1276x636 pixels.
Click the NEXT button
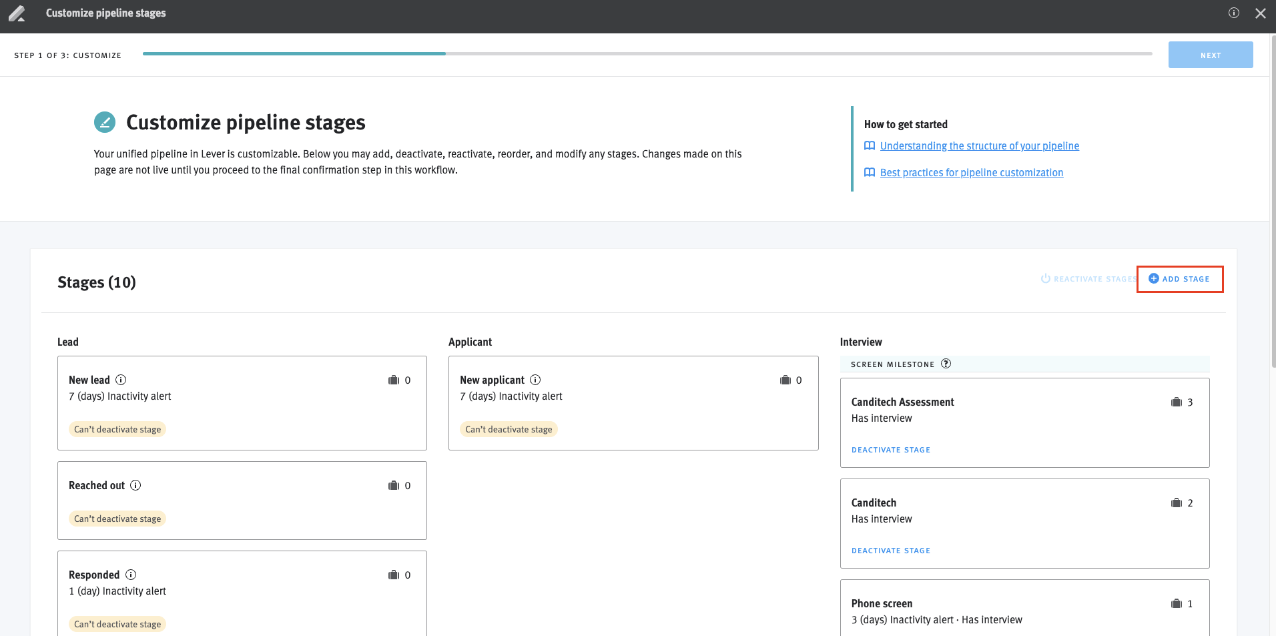1210,55
